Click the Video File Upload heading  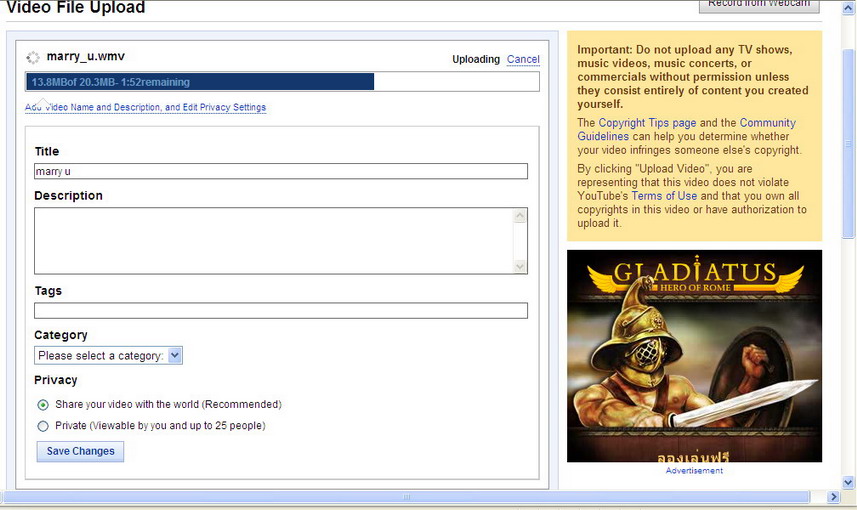pyautogui.click(x=75, y=8)
